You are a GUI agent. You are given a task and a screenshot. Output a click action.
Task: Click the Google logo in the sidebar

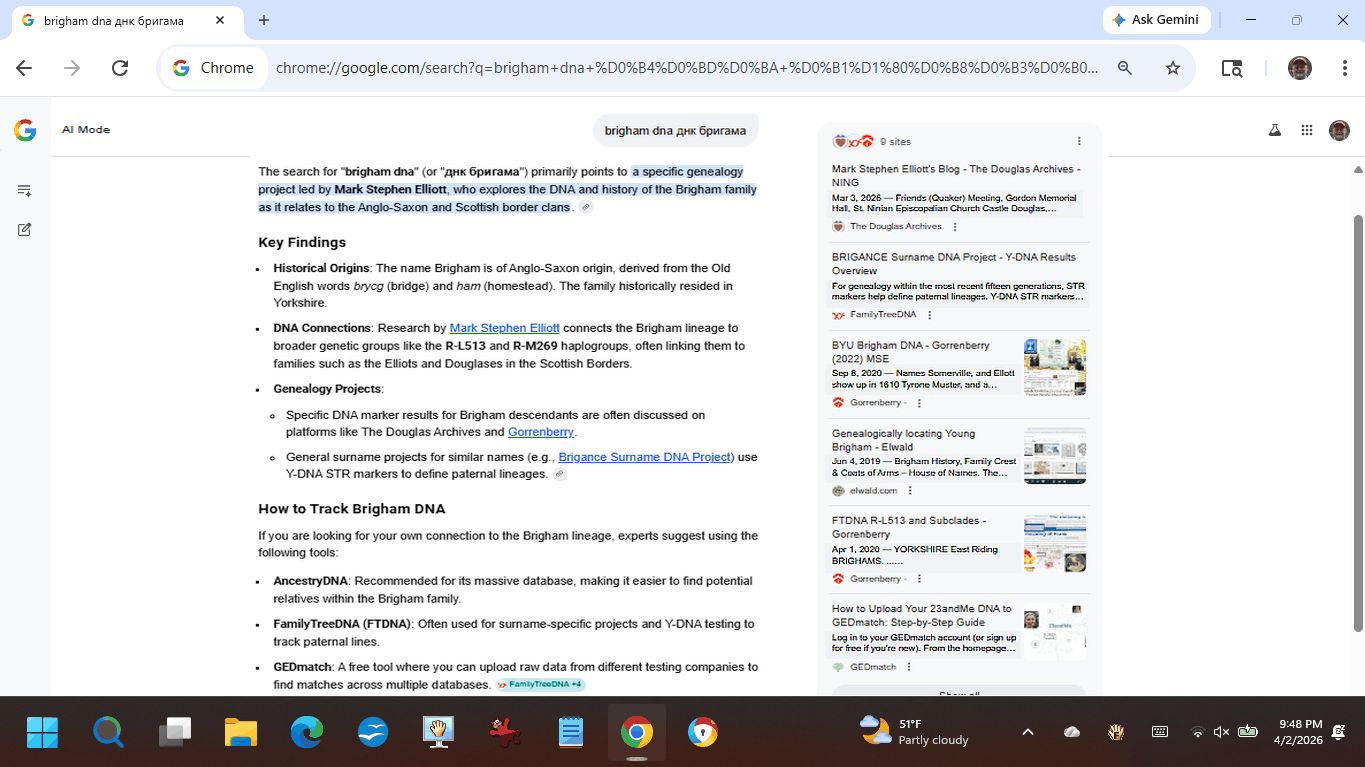[25, 130]
